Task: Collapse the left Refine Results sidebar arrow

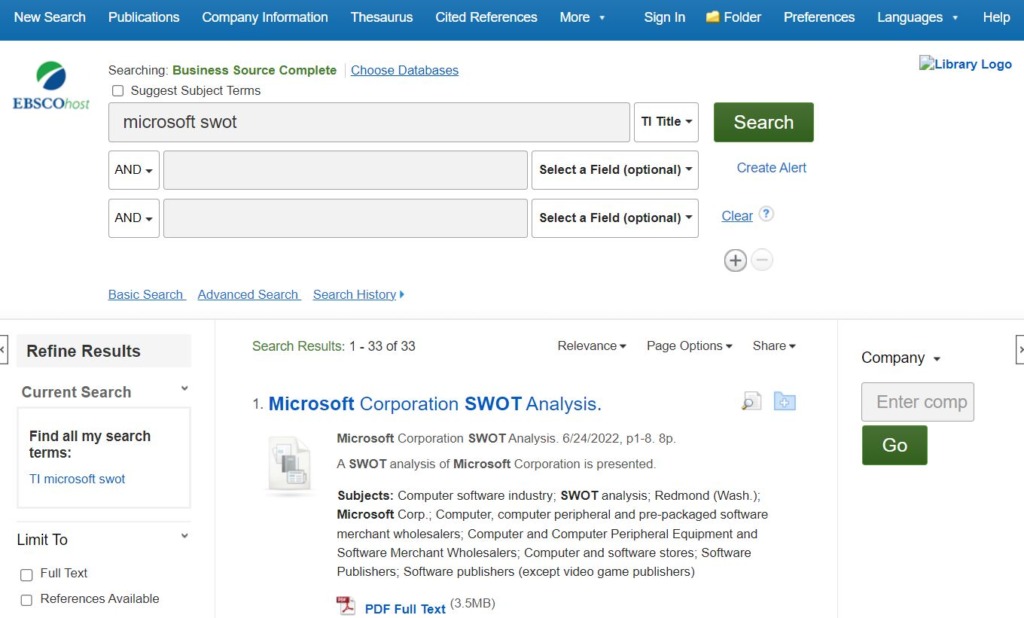Action: (3, 350)
